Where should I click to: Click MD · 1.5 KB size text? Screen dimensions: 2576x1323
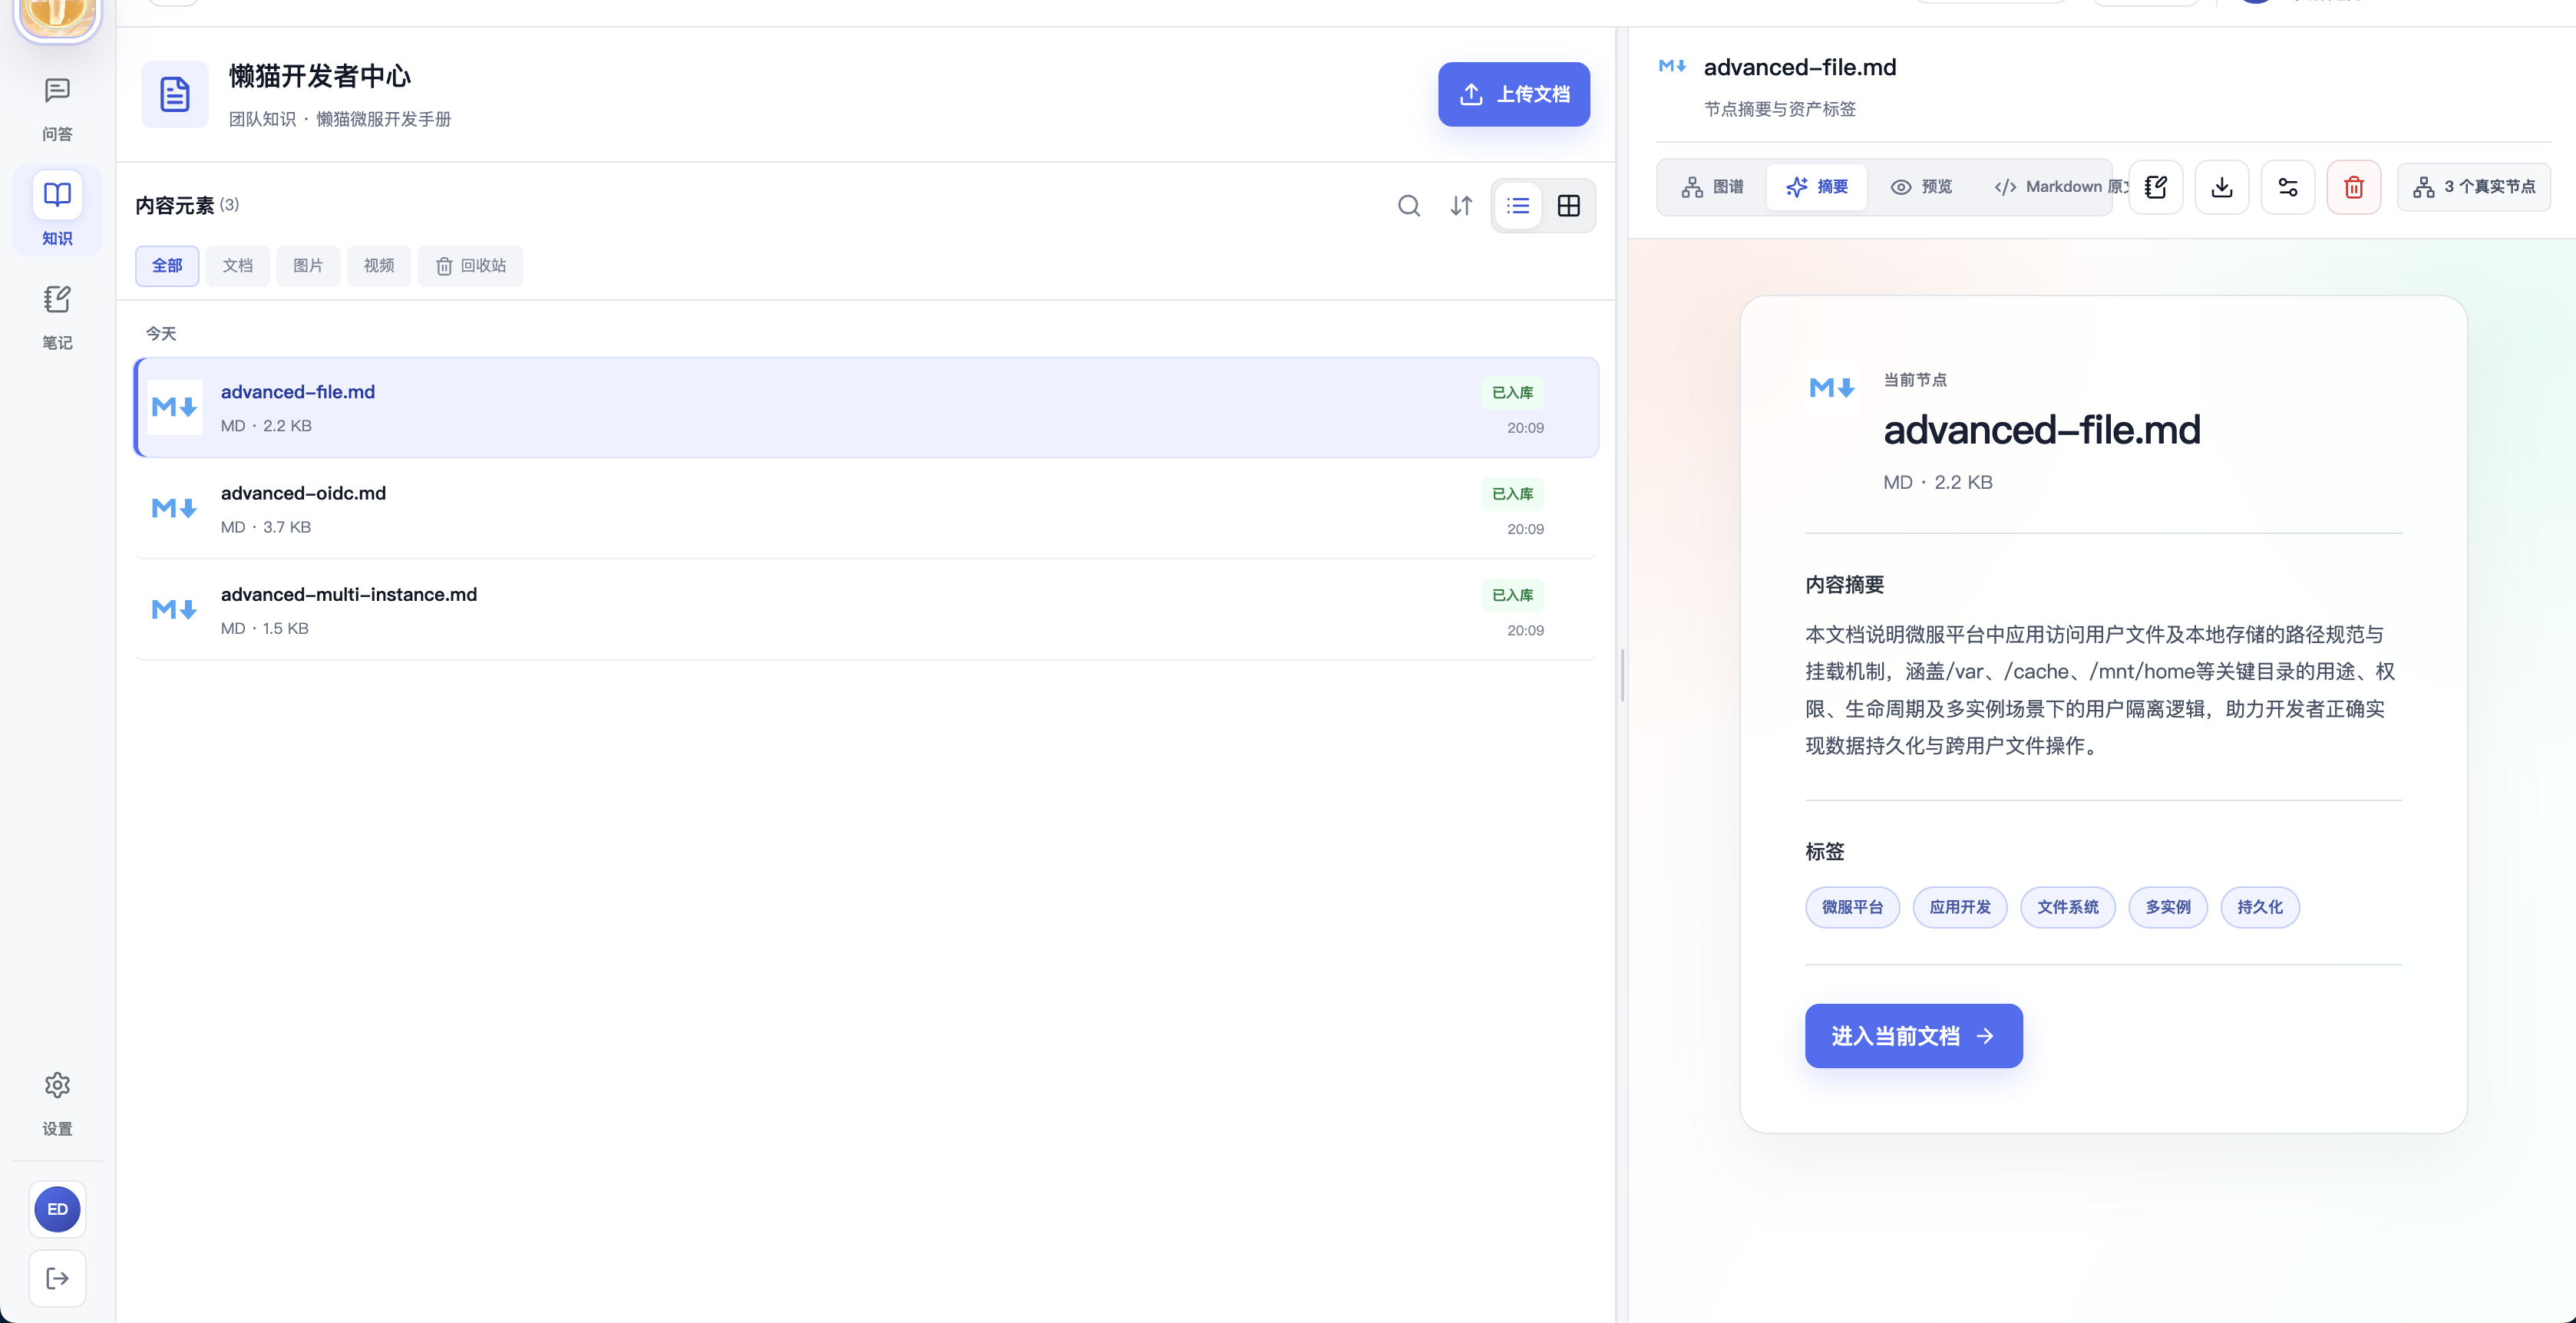tap(265, 628)
